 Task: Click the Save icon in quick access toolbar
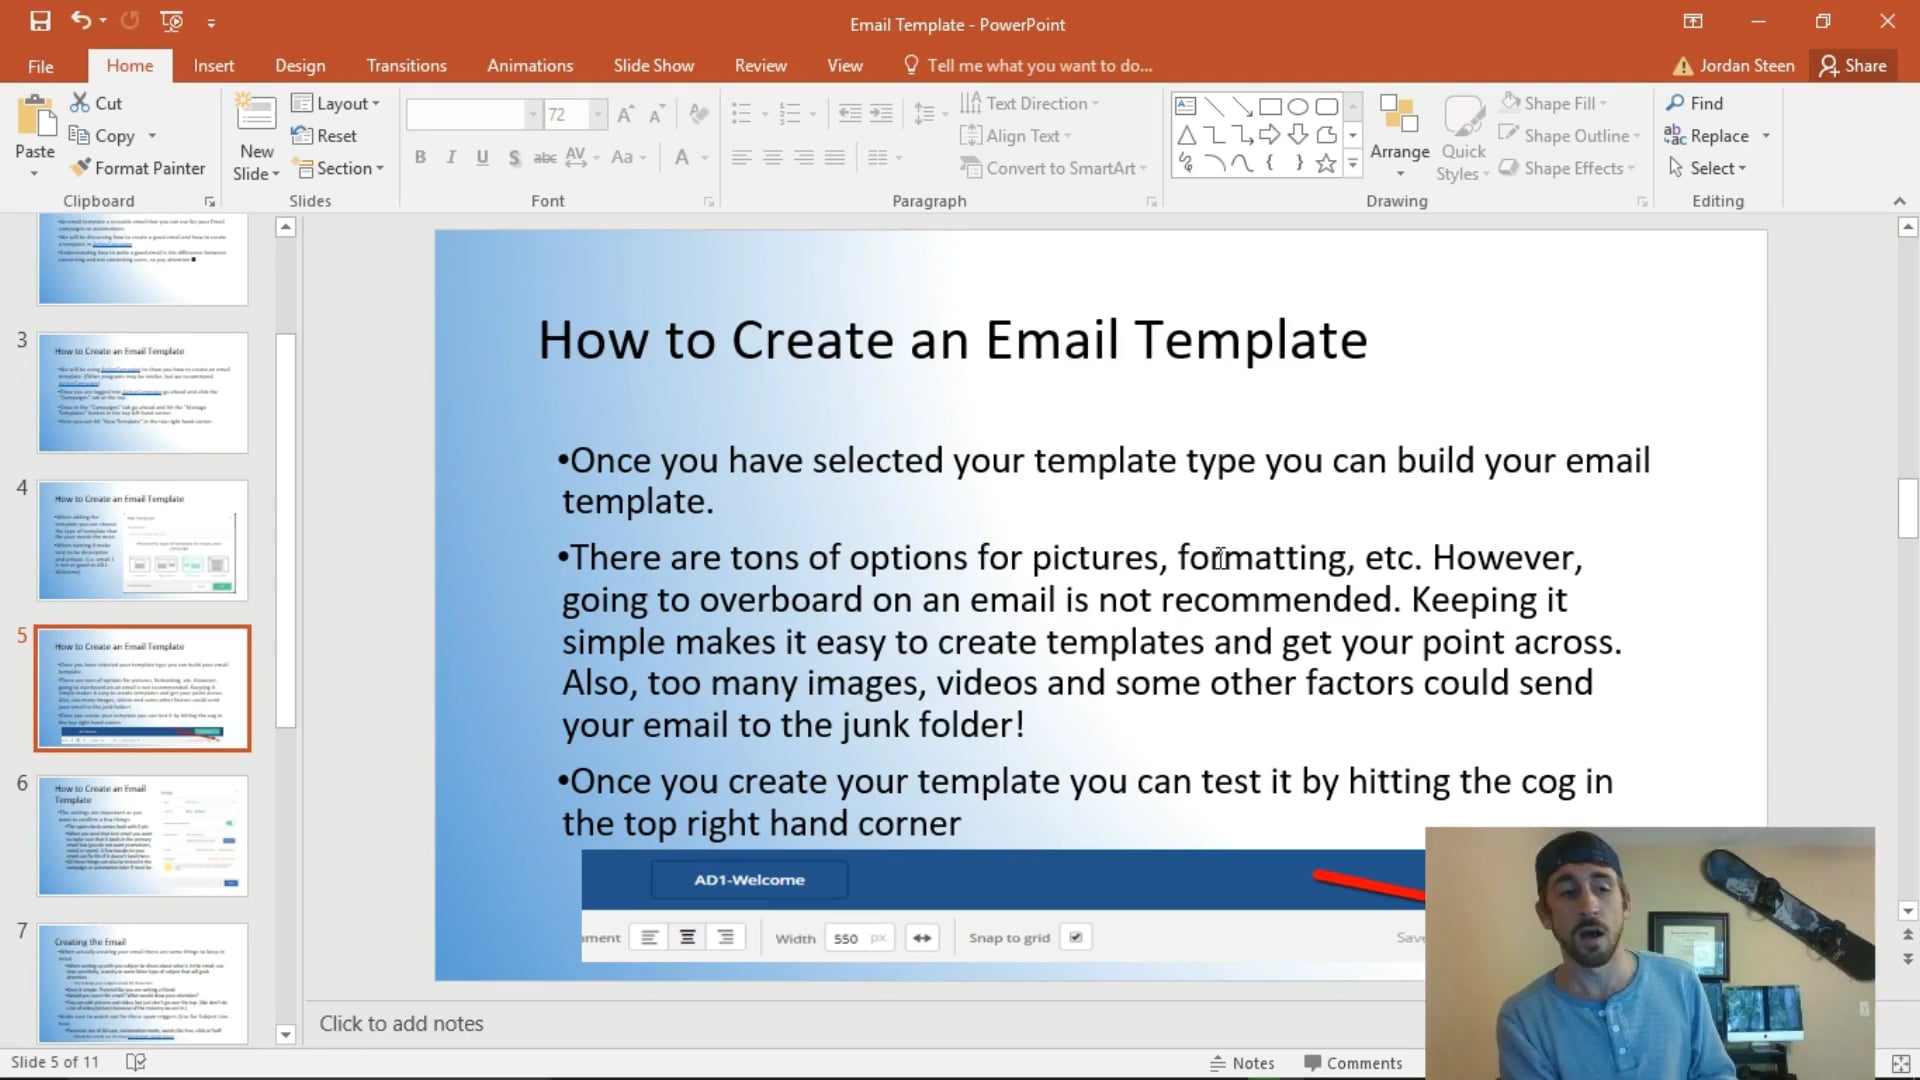point(40,21)
